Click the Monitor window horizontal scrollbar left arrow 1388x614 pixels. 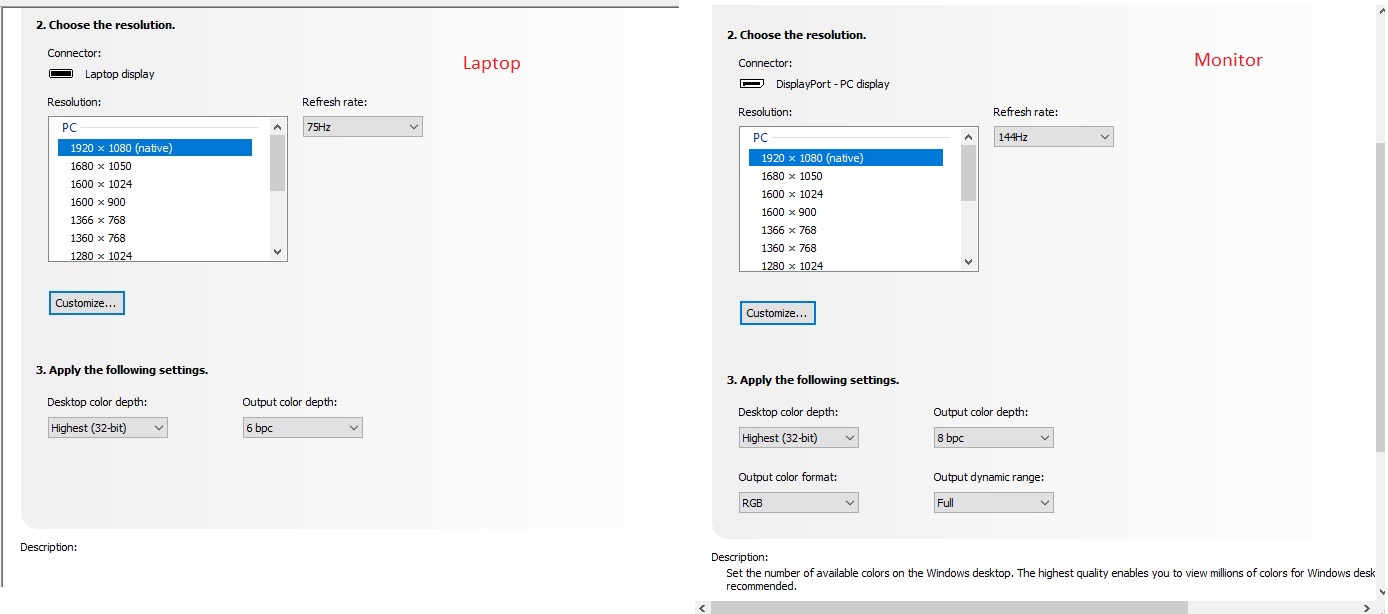[x=701, y=607]
